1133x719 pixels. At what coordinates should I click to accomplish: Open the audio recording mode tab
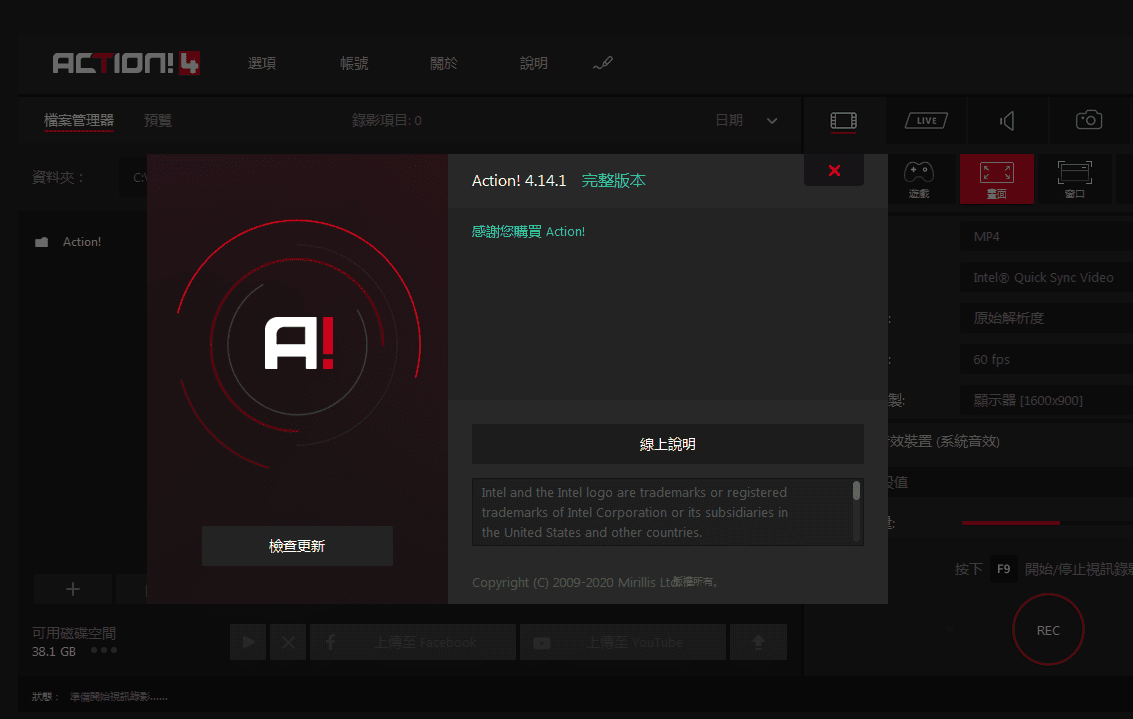1007,121
